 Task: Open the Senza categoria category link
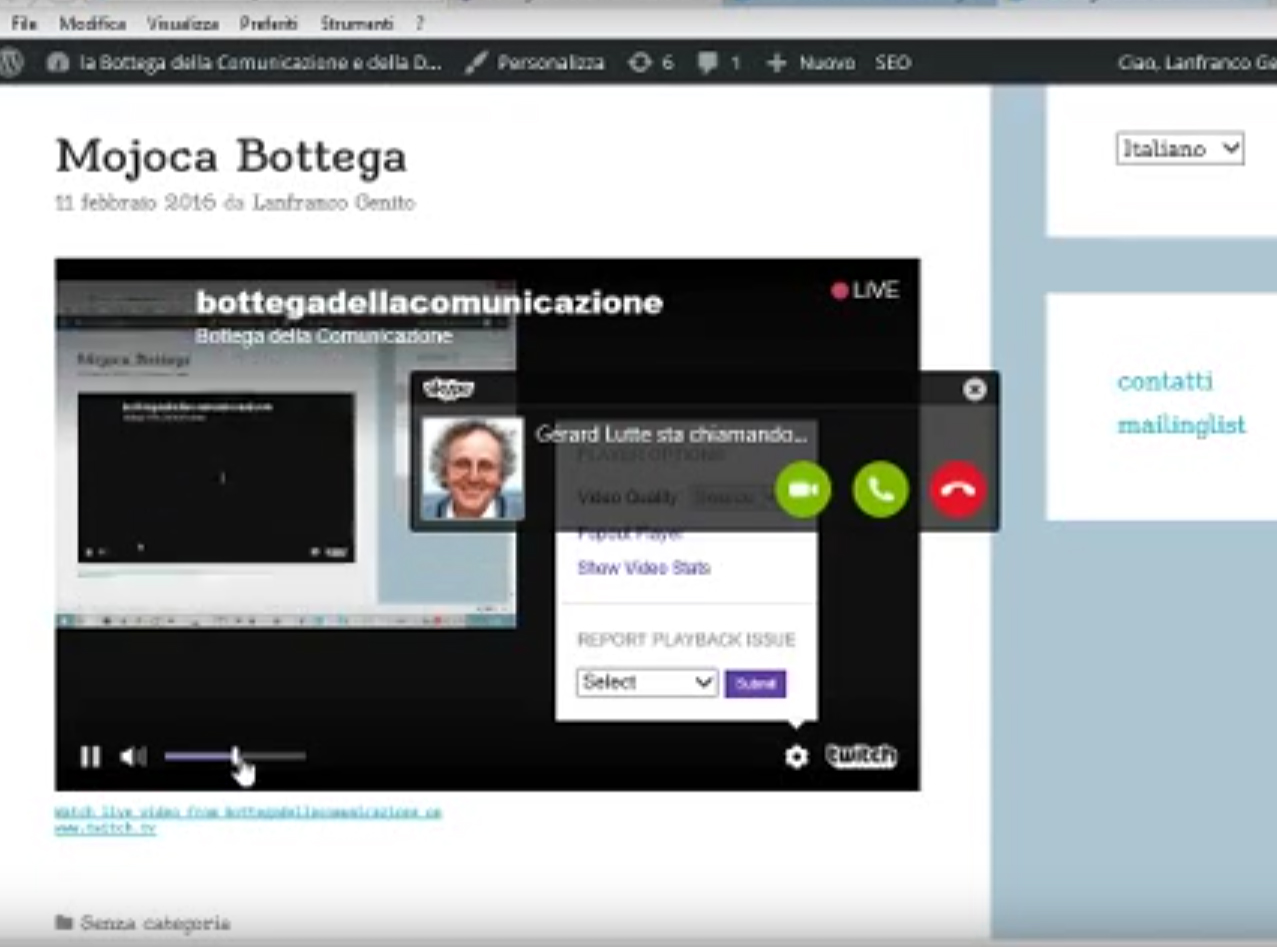click(x=155, y=922)
